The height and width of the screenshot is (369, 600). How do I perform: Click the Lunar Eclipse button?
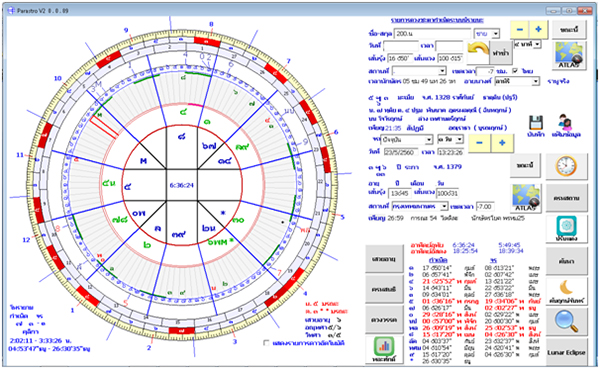(x=566, y=352)
